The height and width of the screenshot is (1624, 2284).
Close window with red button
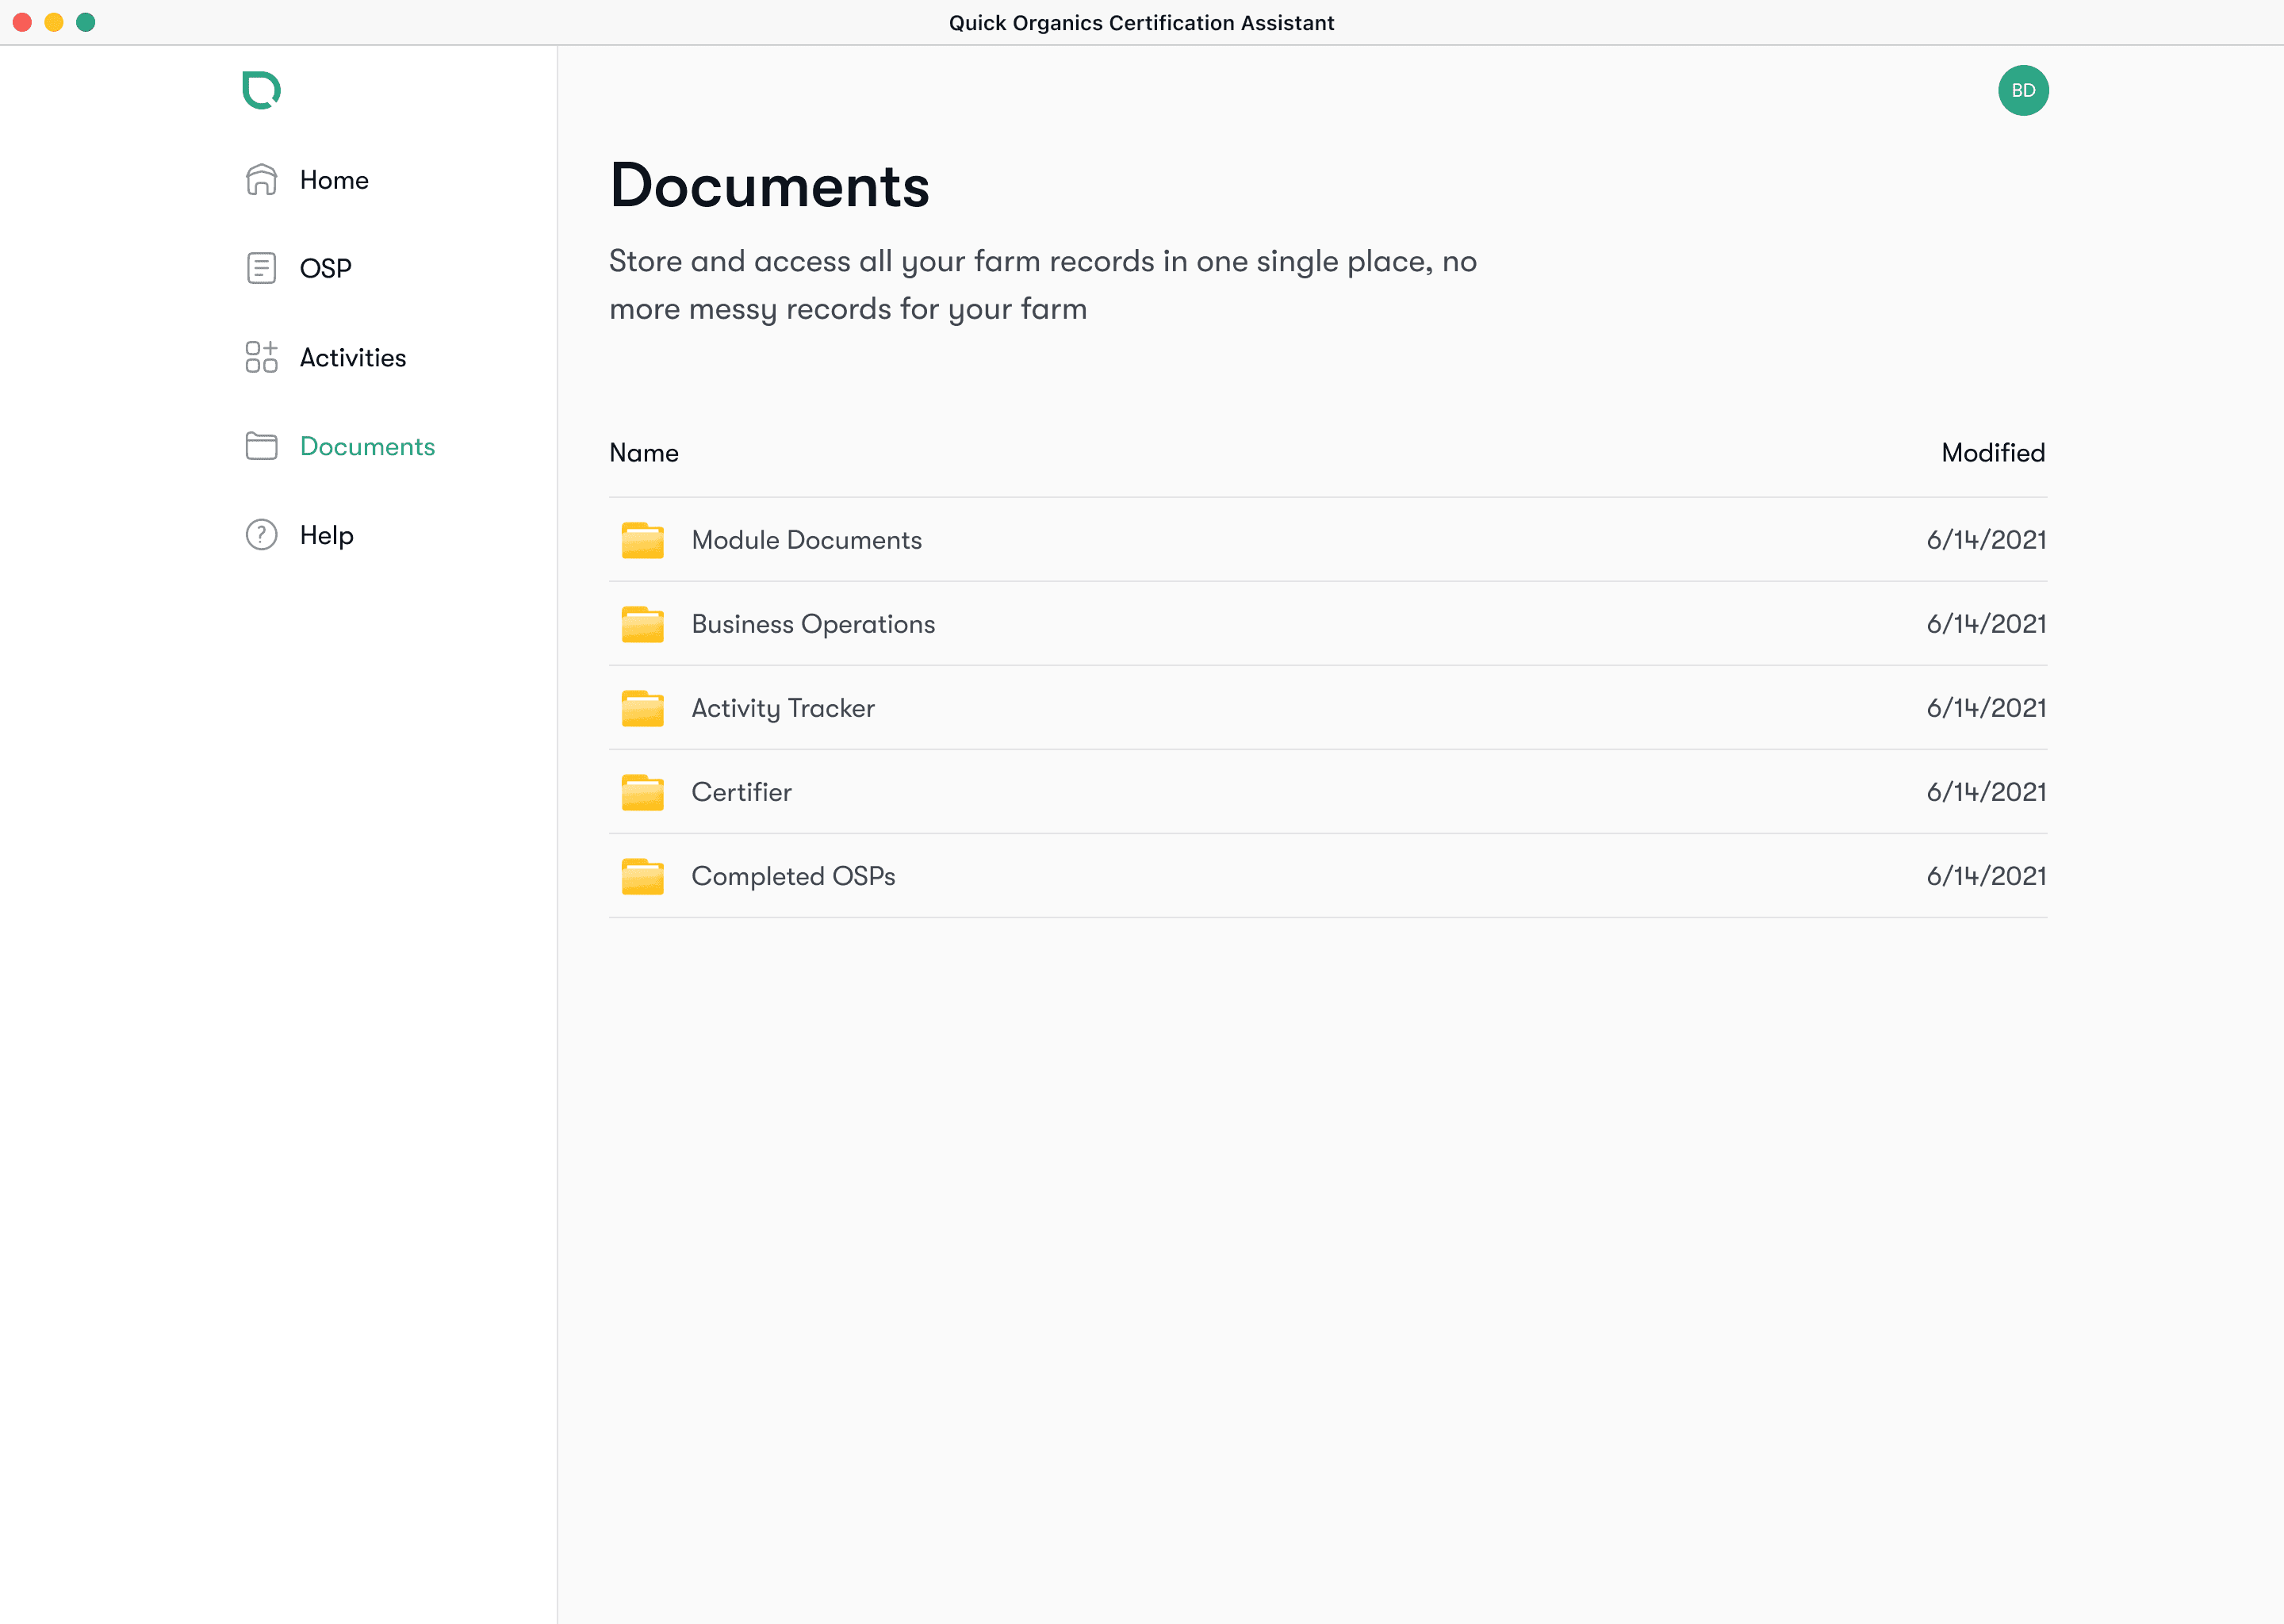tap(22, 22)
